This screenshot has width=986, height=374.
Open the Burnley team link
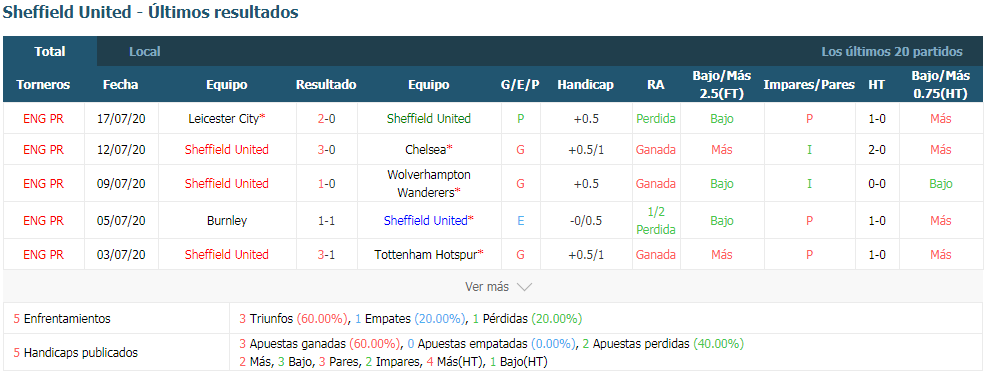tap(226, 221)
